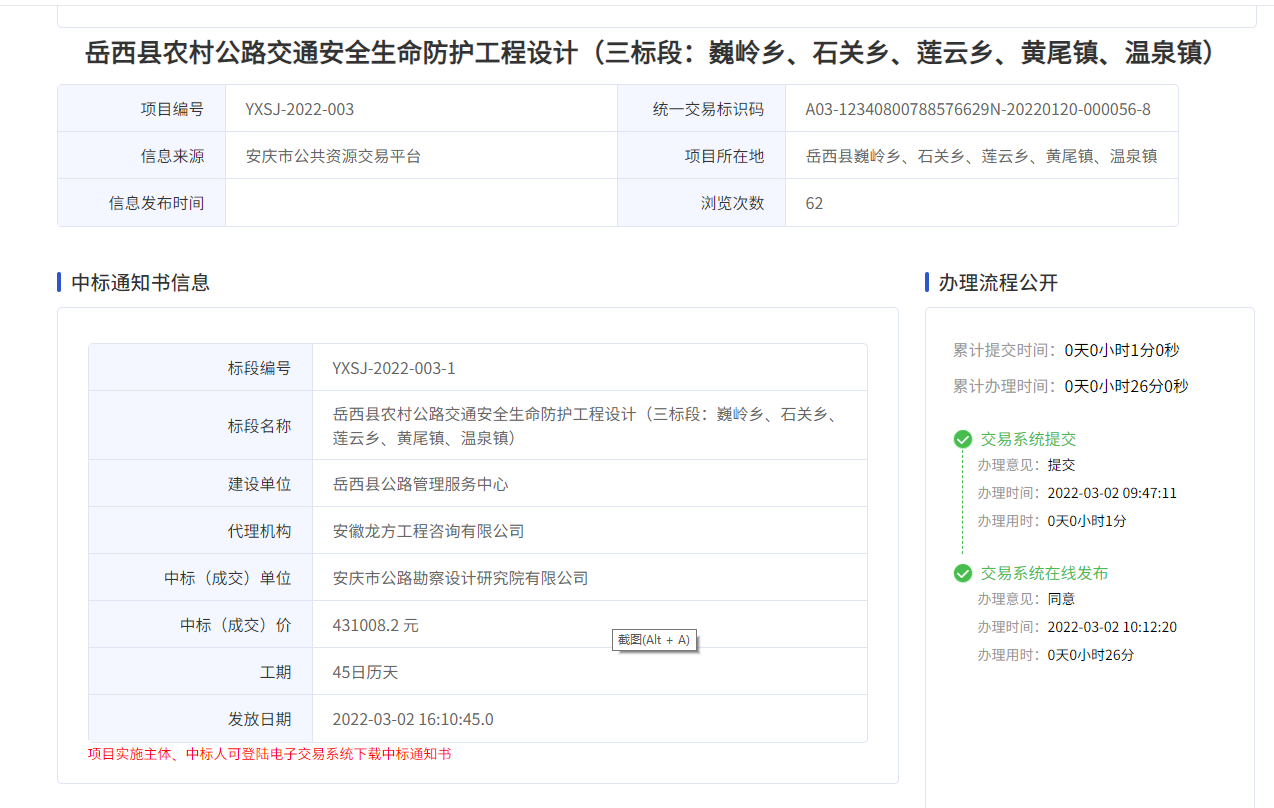Click the bid price 431008.2 元
The width and height of the screenshot is (1274, 808).
coord(375,625)
